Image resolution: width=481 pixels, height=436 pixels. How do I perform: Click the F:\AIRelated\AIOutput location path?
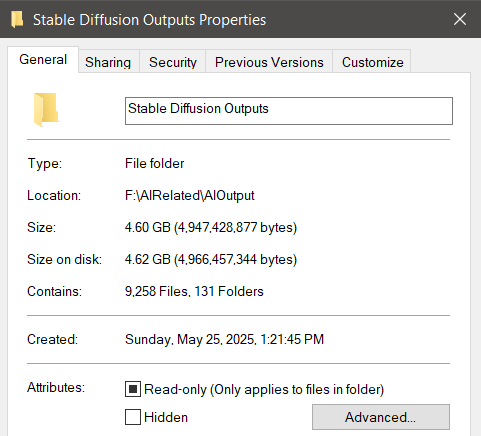(x=190, y=195)
